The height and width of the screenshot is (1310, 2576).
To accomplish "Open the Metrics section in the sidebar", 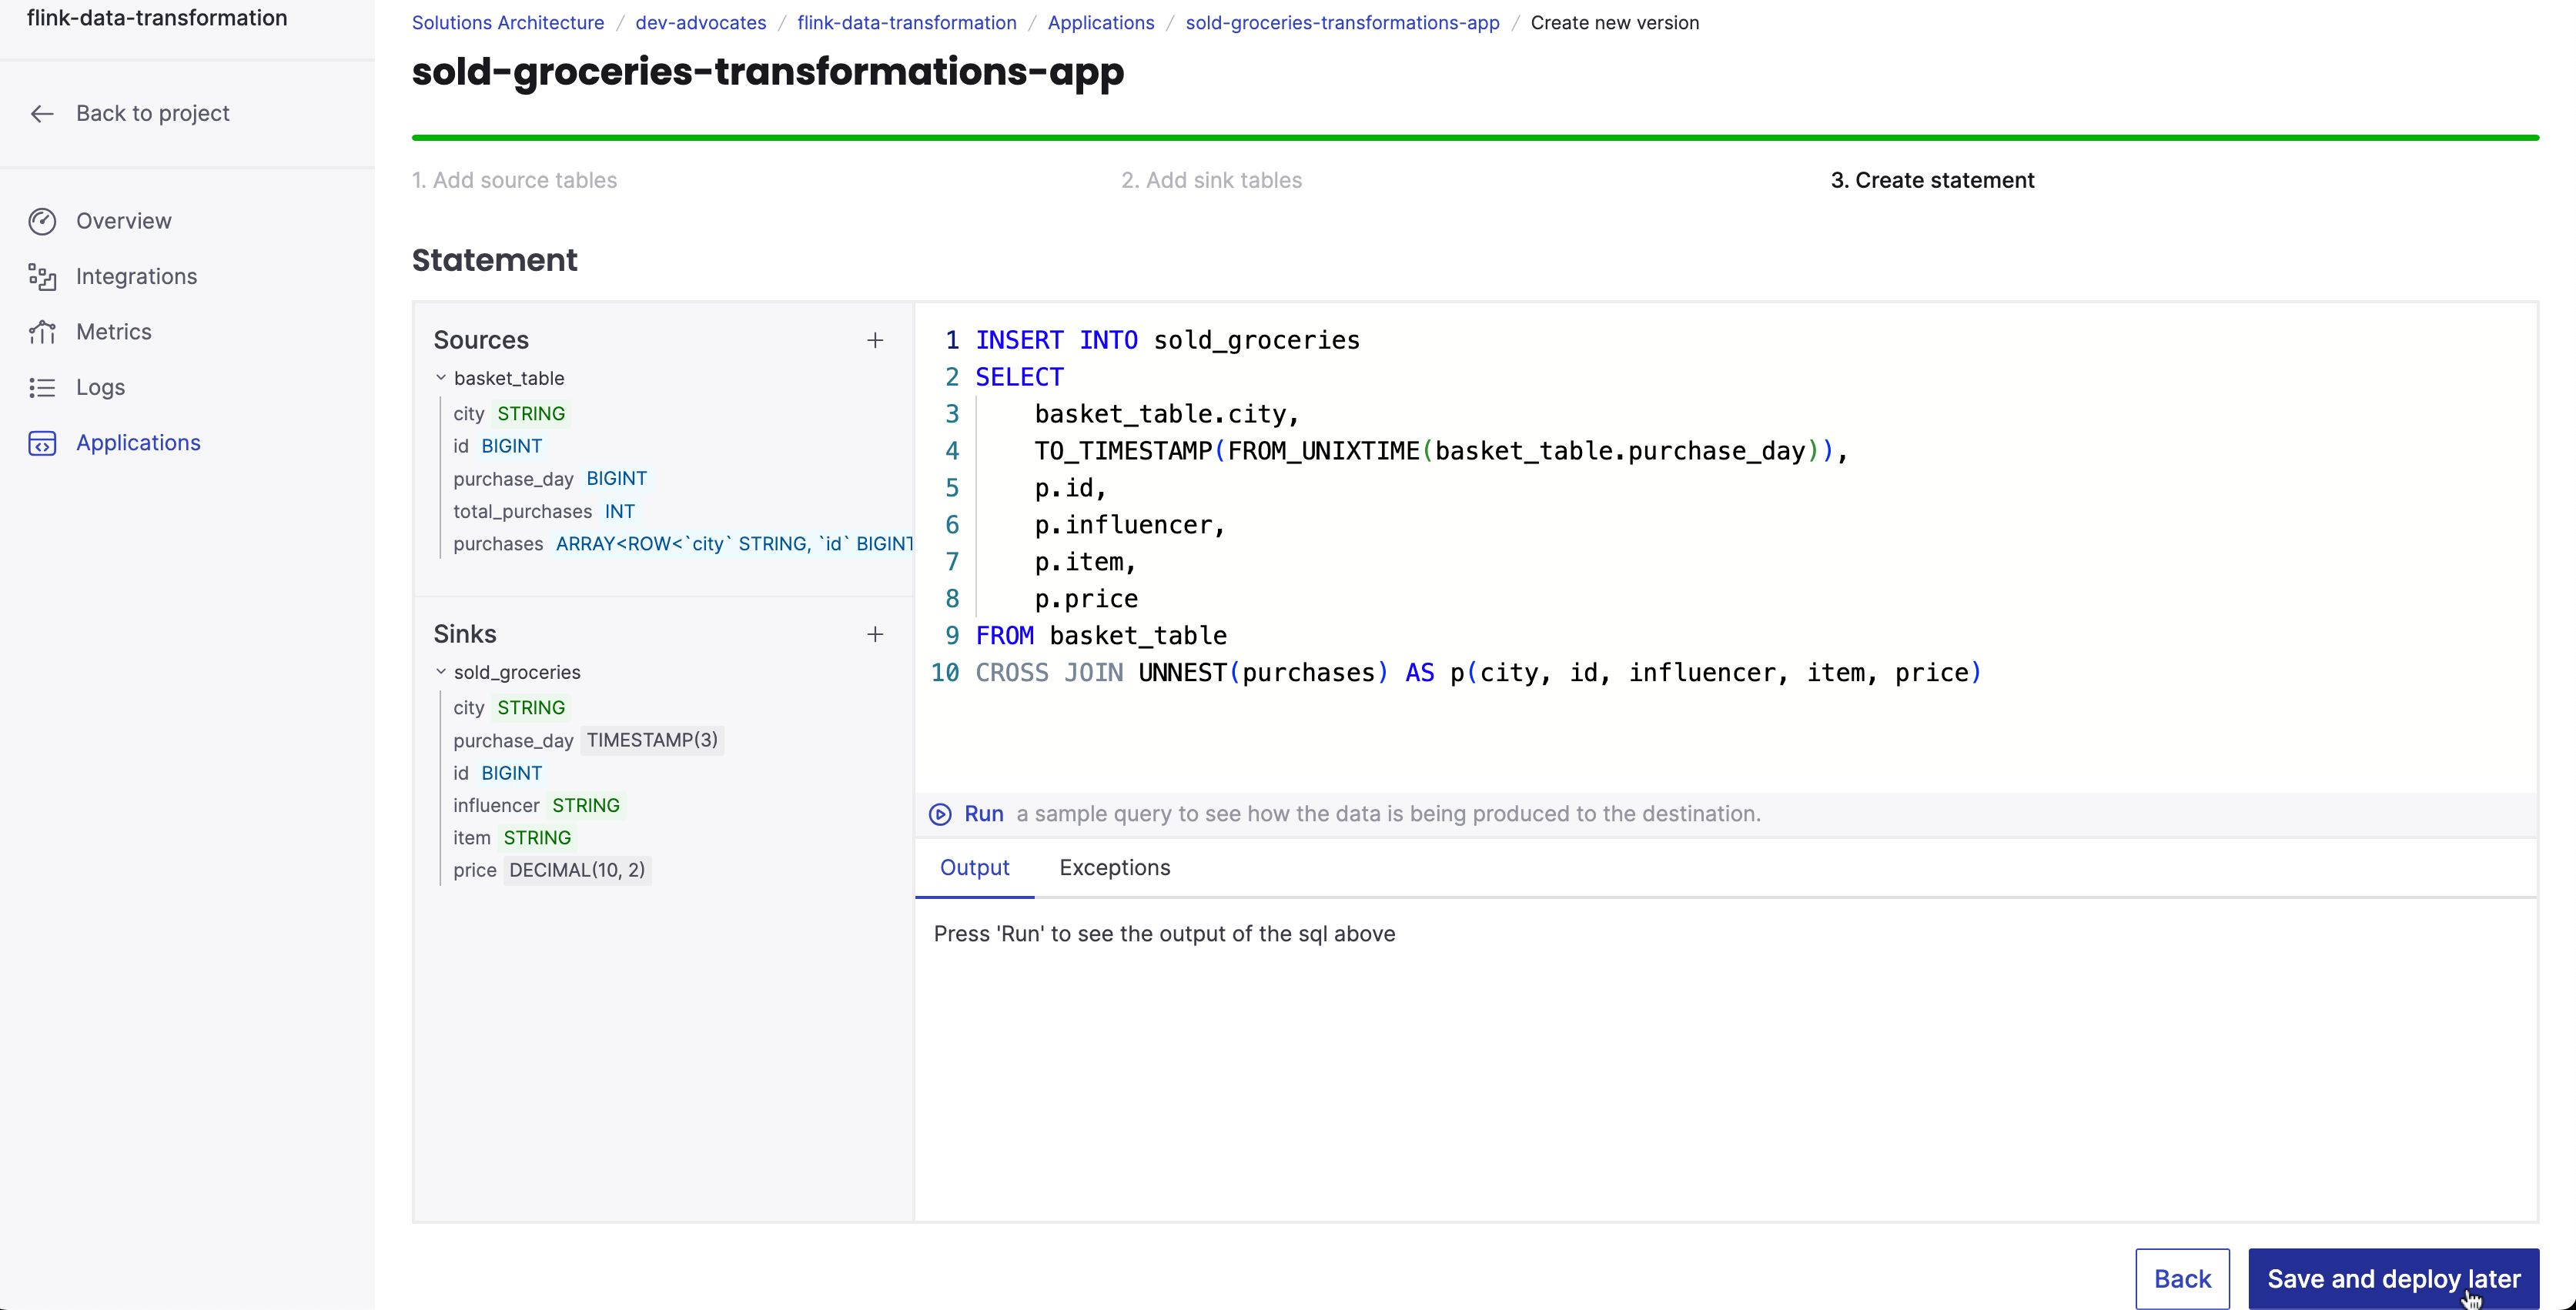I will coord(115,331).
